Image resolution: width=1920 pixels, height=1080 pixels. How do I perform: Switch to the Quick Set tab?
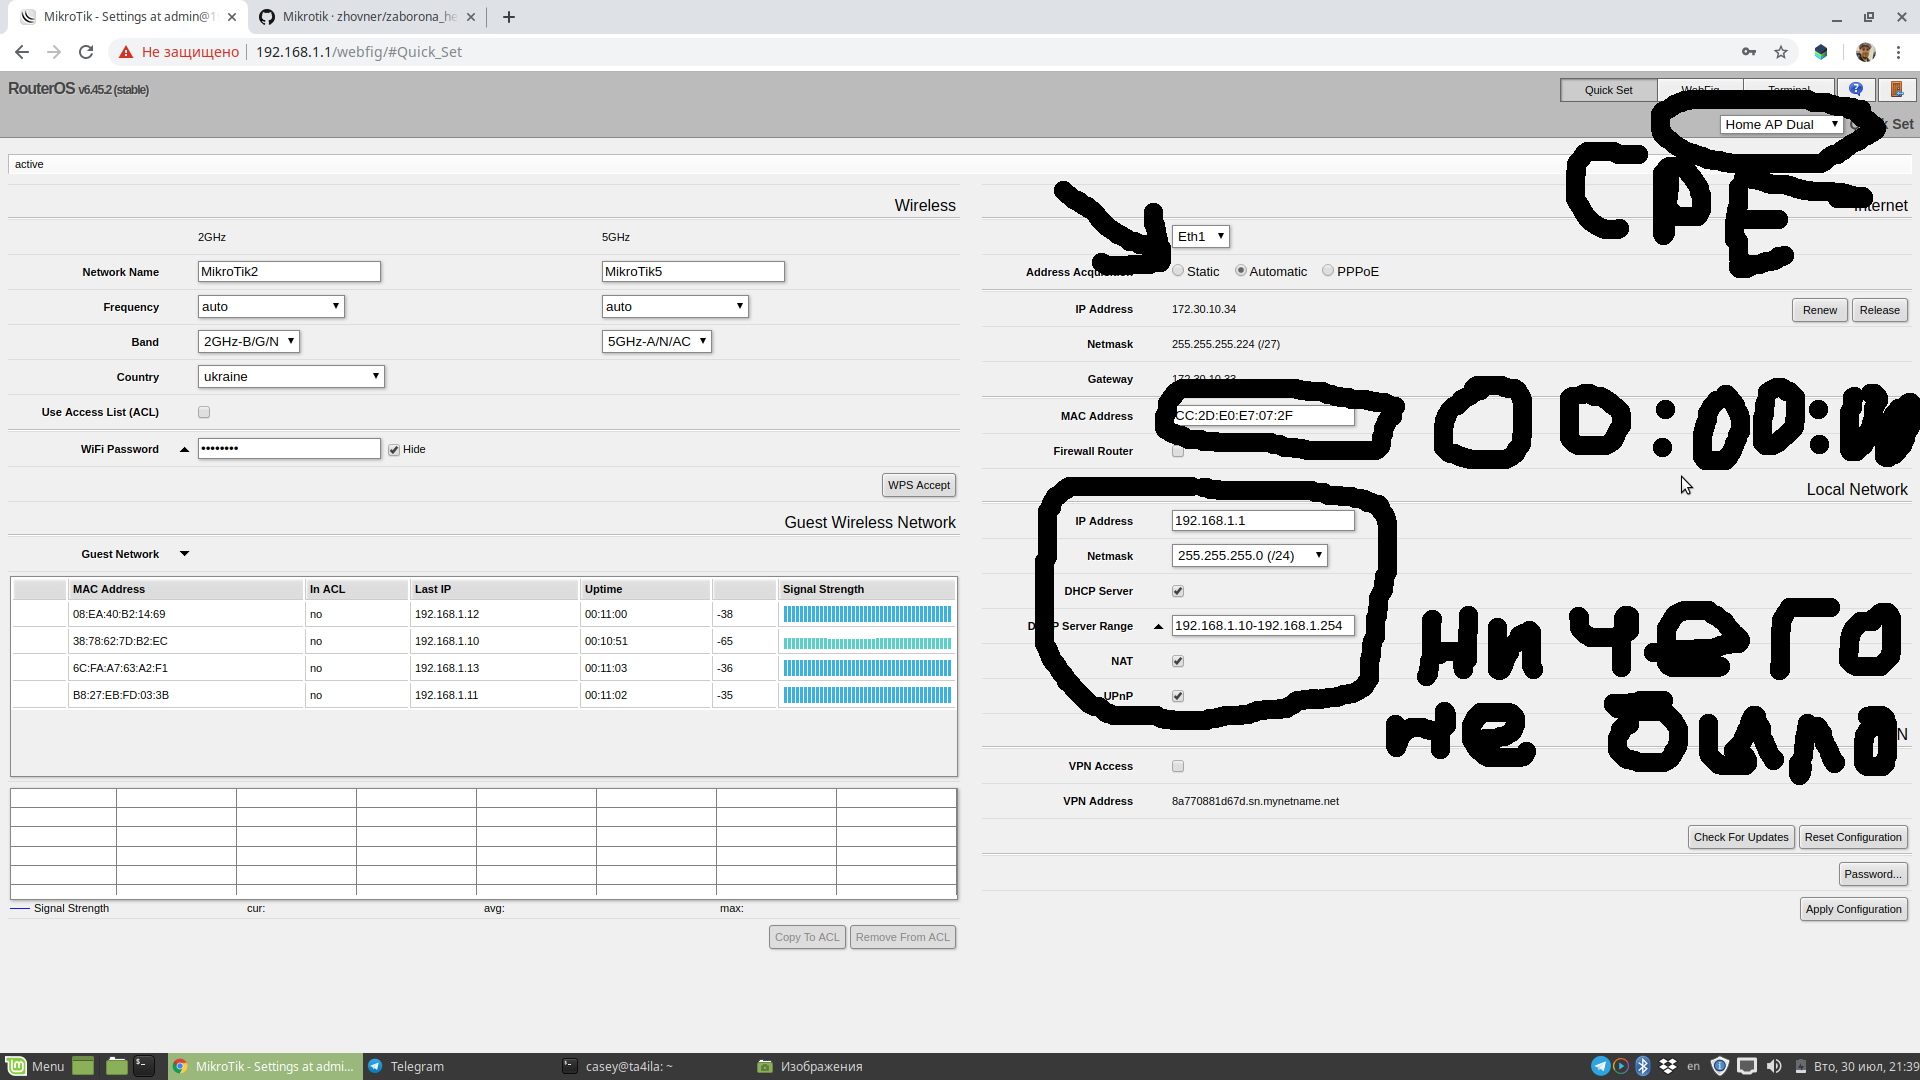1608,90
